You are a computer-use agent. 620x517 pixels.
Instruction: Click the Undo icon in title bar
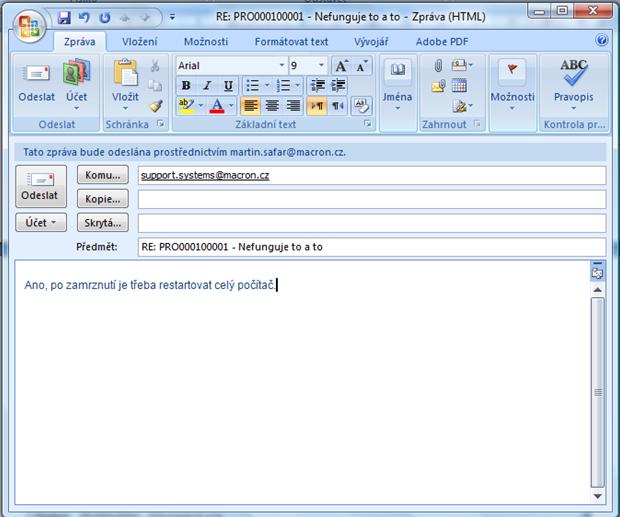click(x=84, y=18)
